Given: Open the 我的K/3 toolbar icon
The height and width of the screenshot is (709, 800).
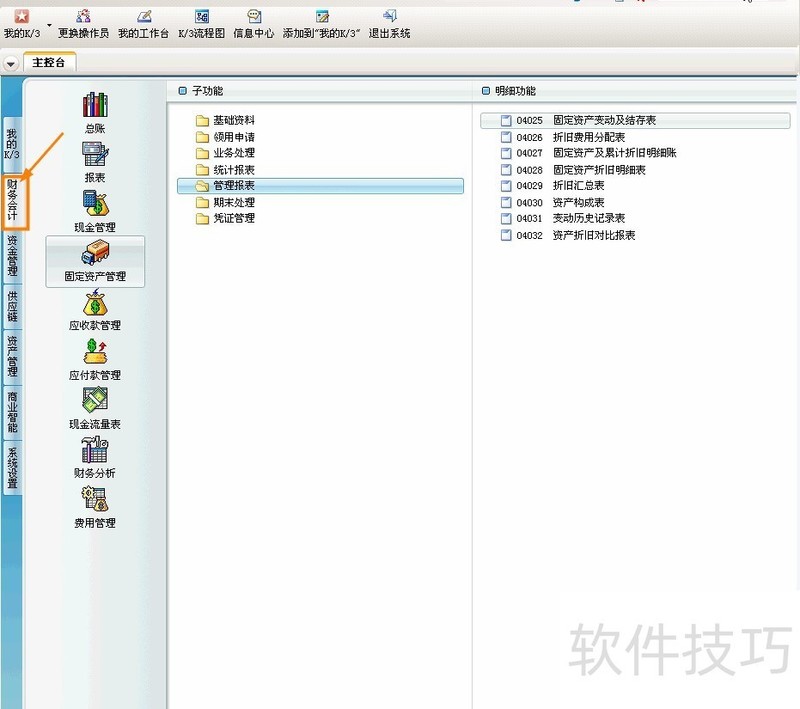Looking at the screenshot, I should [21, 24].
